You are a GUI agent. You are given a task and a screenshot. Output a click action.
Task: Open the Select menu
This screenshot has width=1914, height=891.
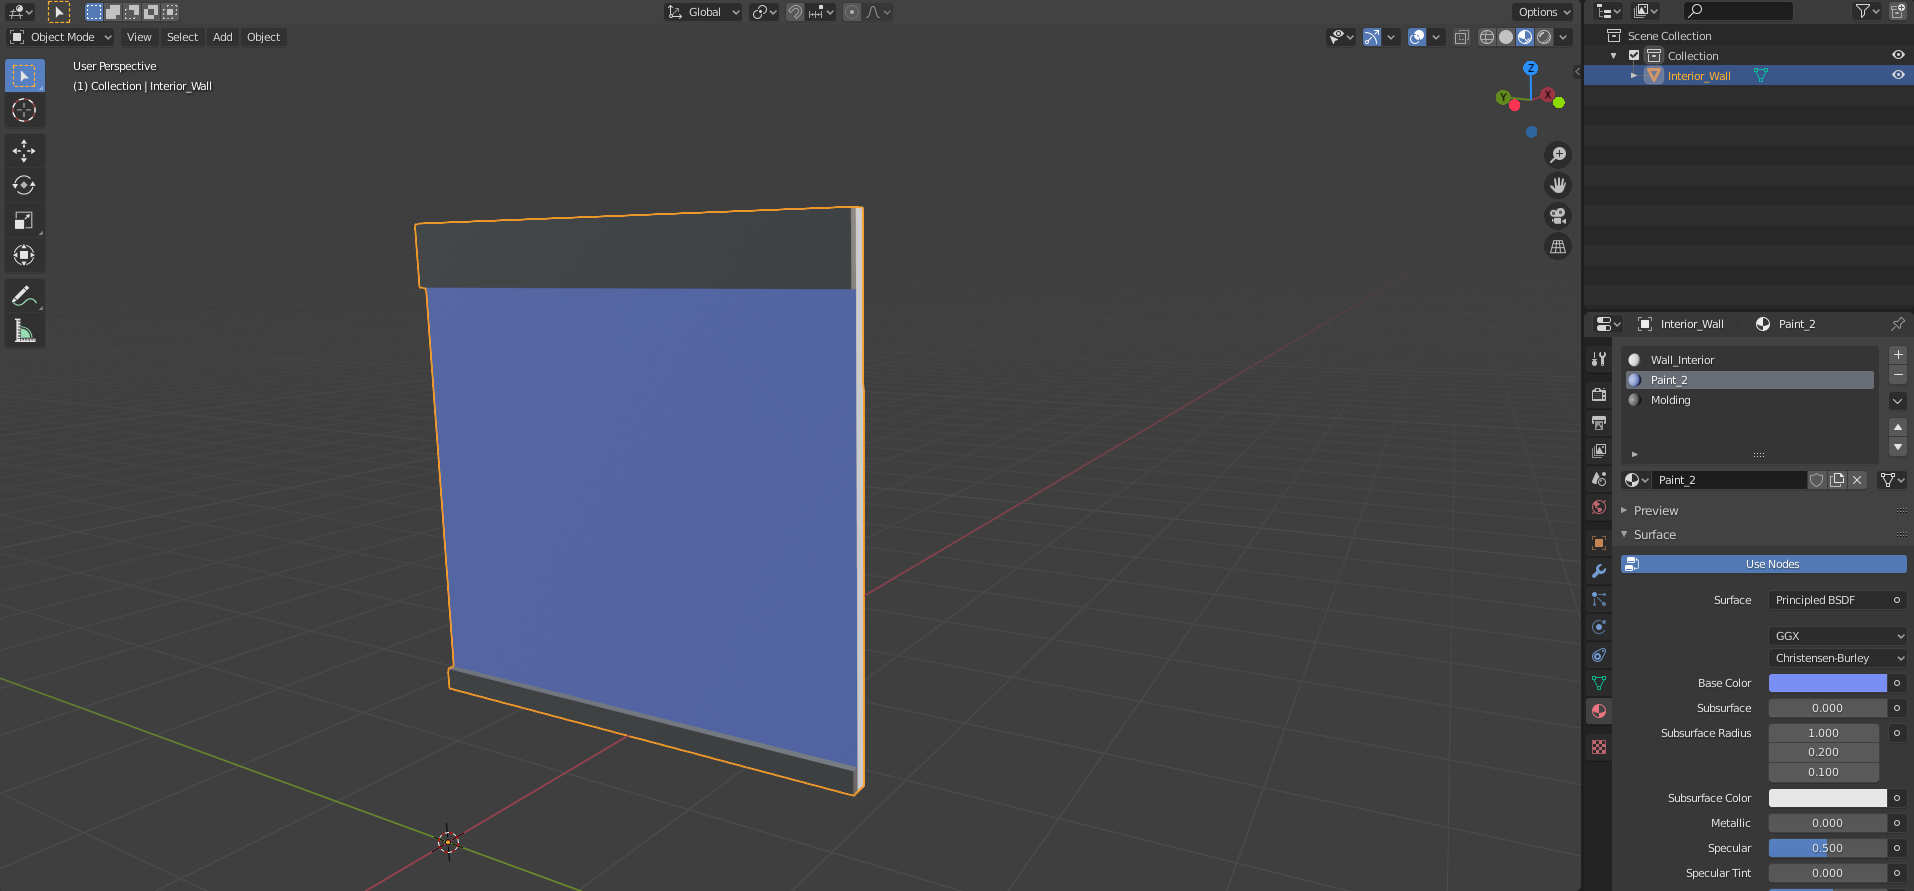(x=182, y=37)
